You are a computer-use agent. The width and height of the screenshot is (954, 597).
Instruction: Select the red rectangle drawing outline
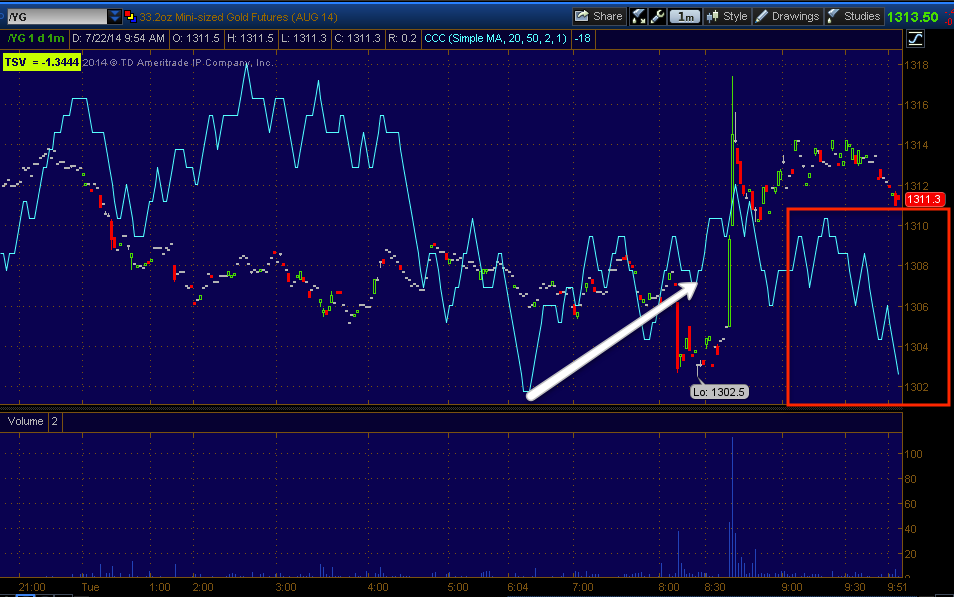868,307
